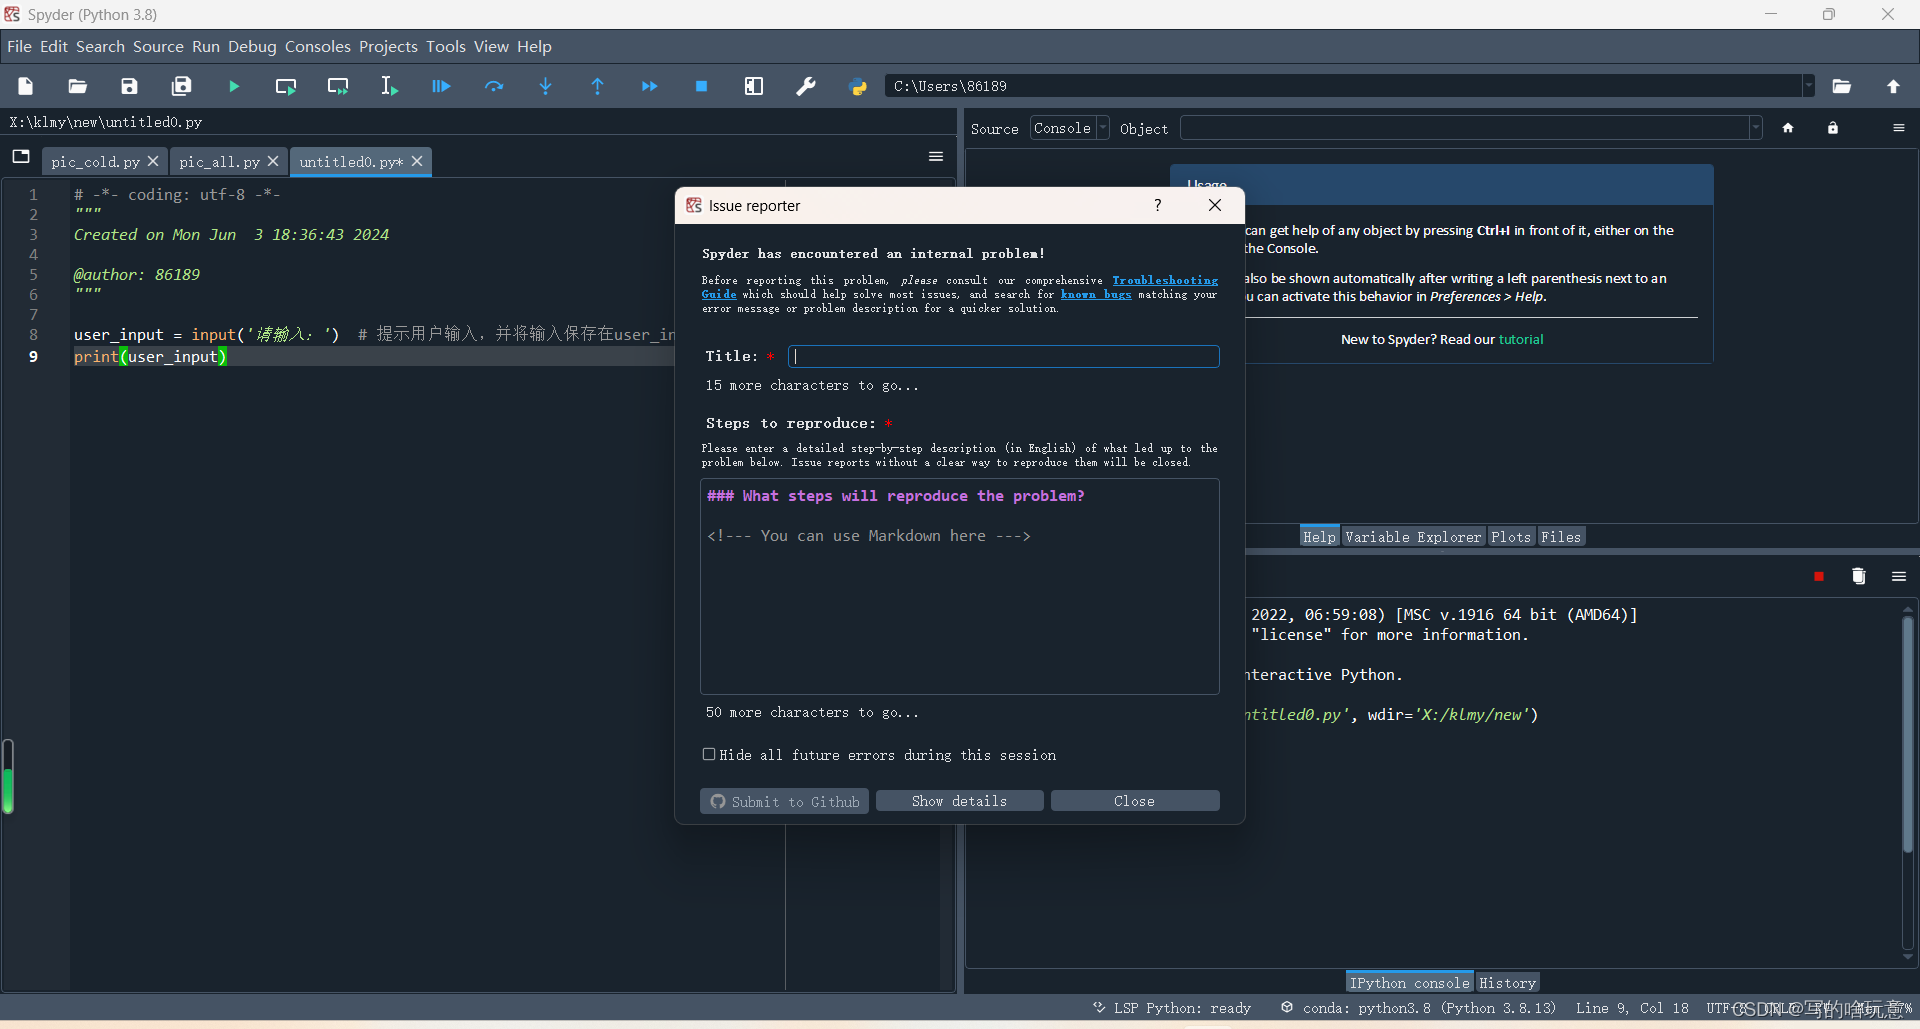Screen dimensions: 1920x1029
Task: Toggle the lock pane icon
Action: click(x=1833, y=128)
